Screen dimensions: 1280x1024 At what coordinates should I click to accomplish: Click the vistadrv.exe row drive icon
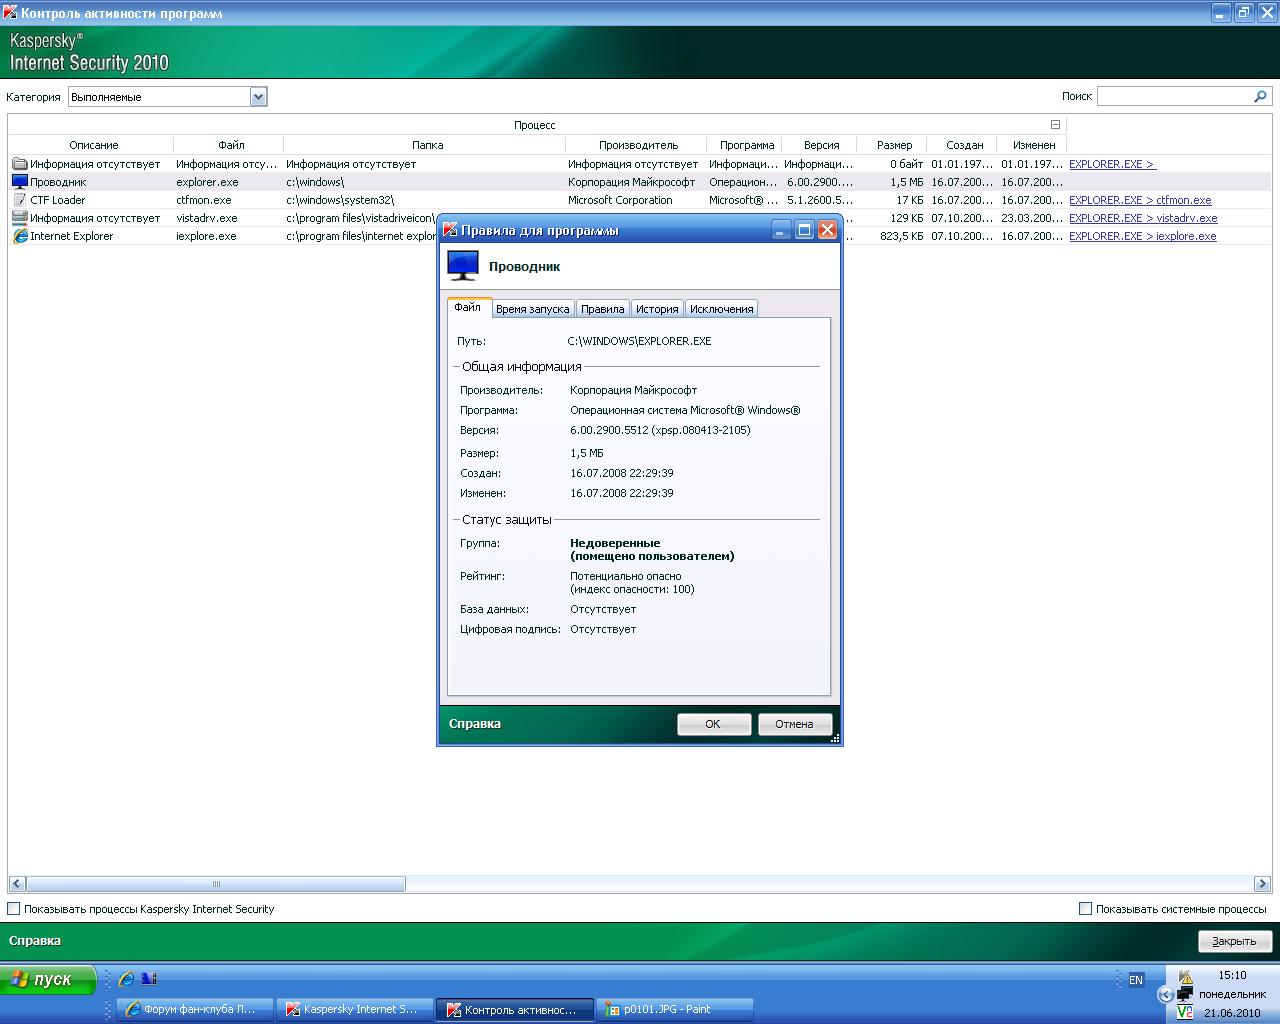pyautogui.click(x=19, y=218)
